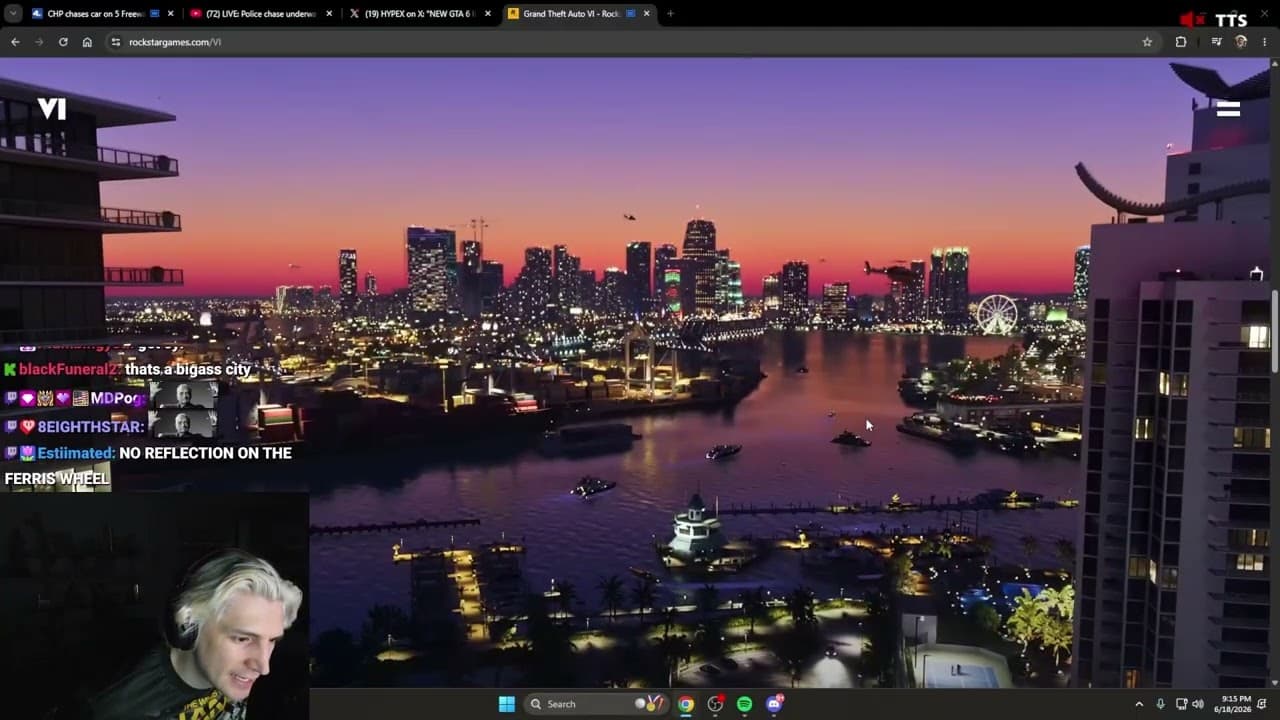This screenshot has height=720, width=1280.
Task: View site information for rockstargames.com
Action: point(116,42)
